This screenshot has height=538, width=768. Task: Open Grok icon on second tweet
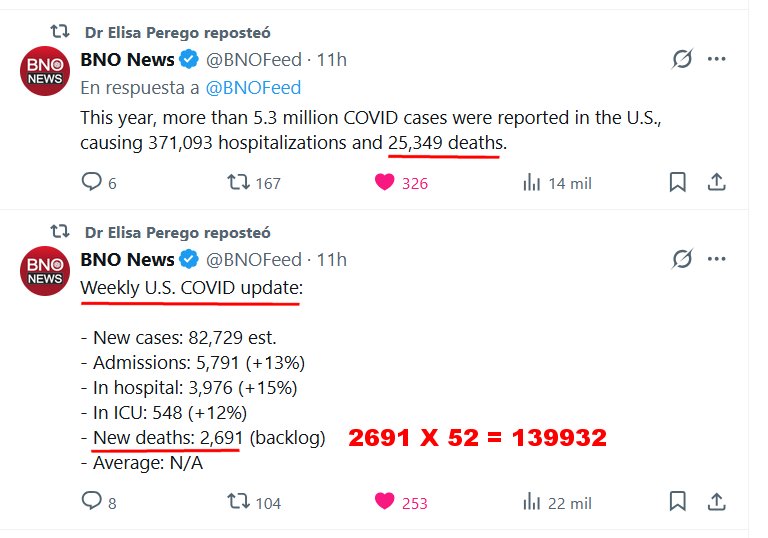pos(682,259)
